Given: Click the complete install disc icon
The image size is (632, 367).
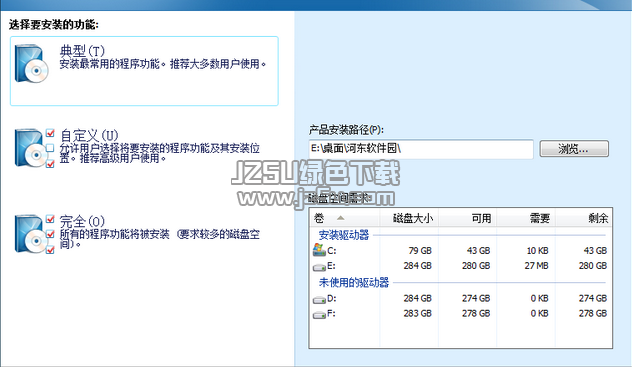Looking at the screenshot, I should click(x=34, y=234).
